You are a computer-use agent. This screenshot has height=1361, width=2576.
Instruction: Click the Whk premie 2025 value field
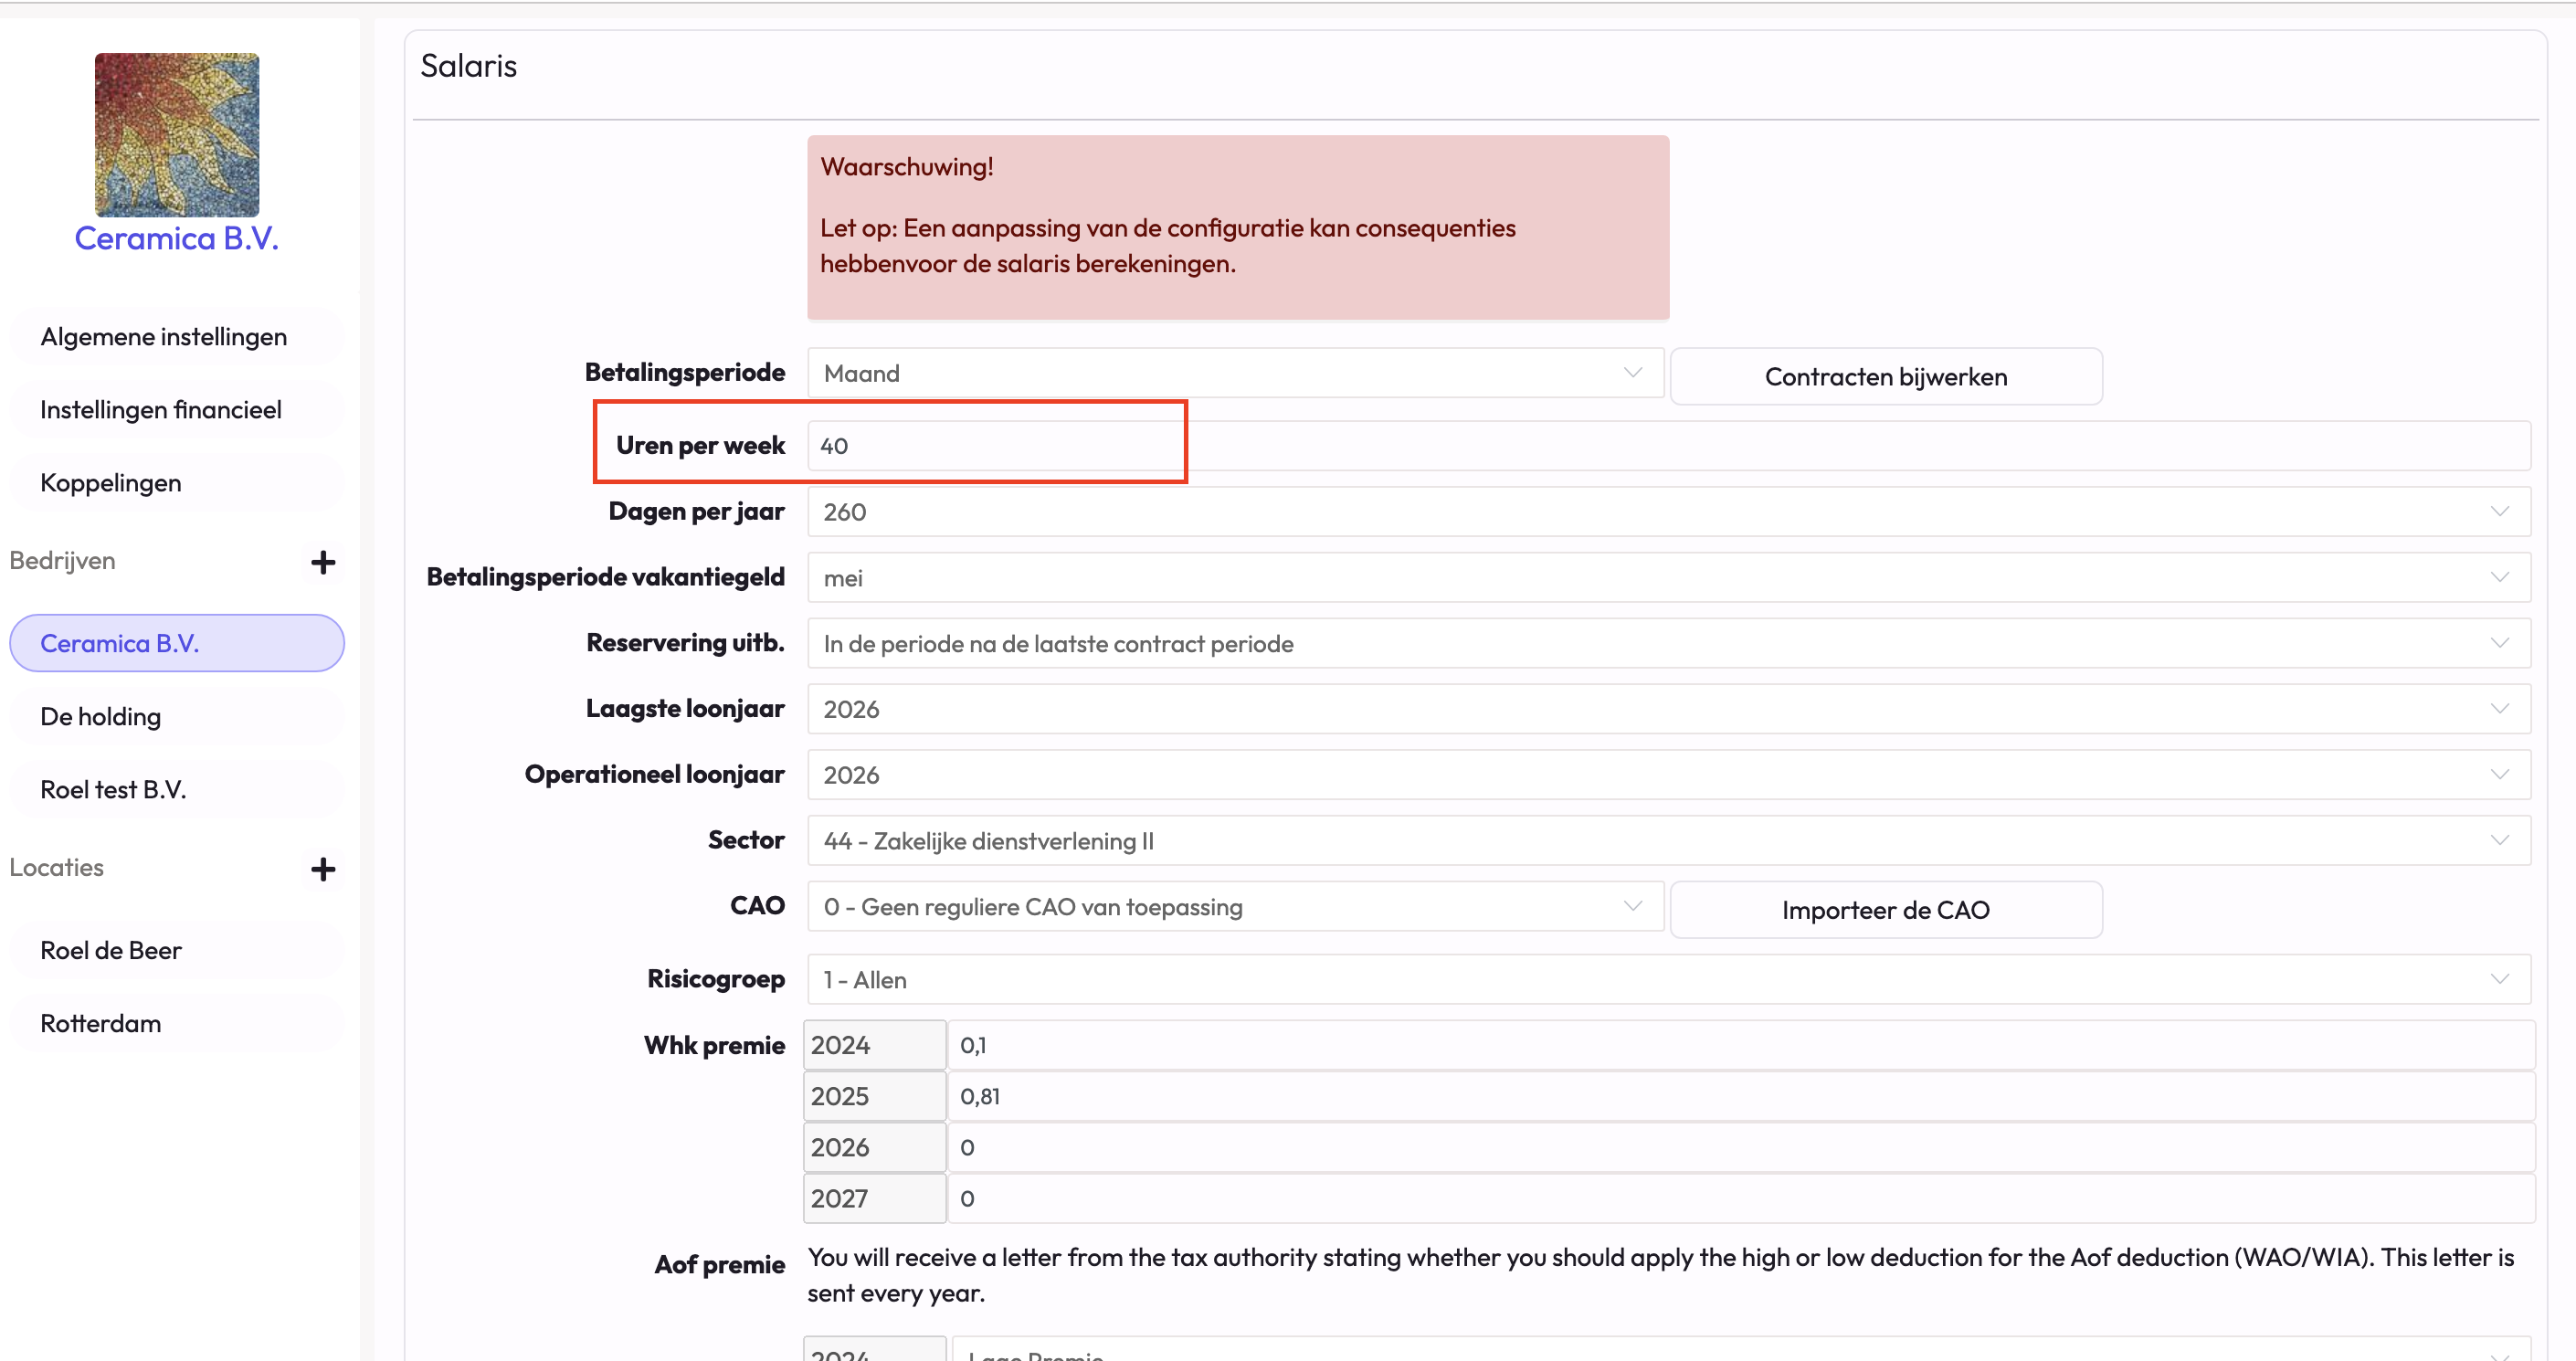click(1740, 1097)
